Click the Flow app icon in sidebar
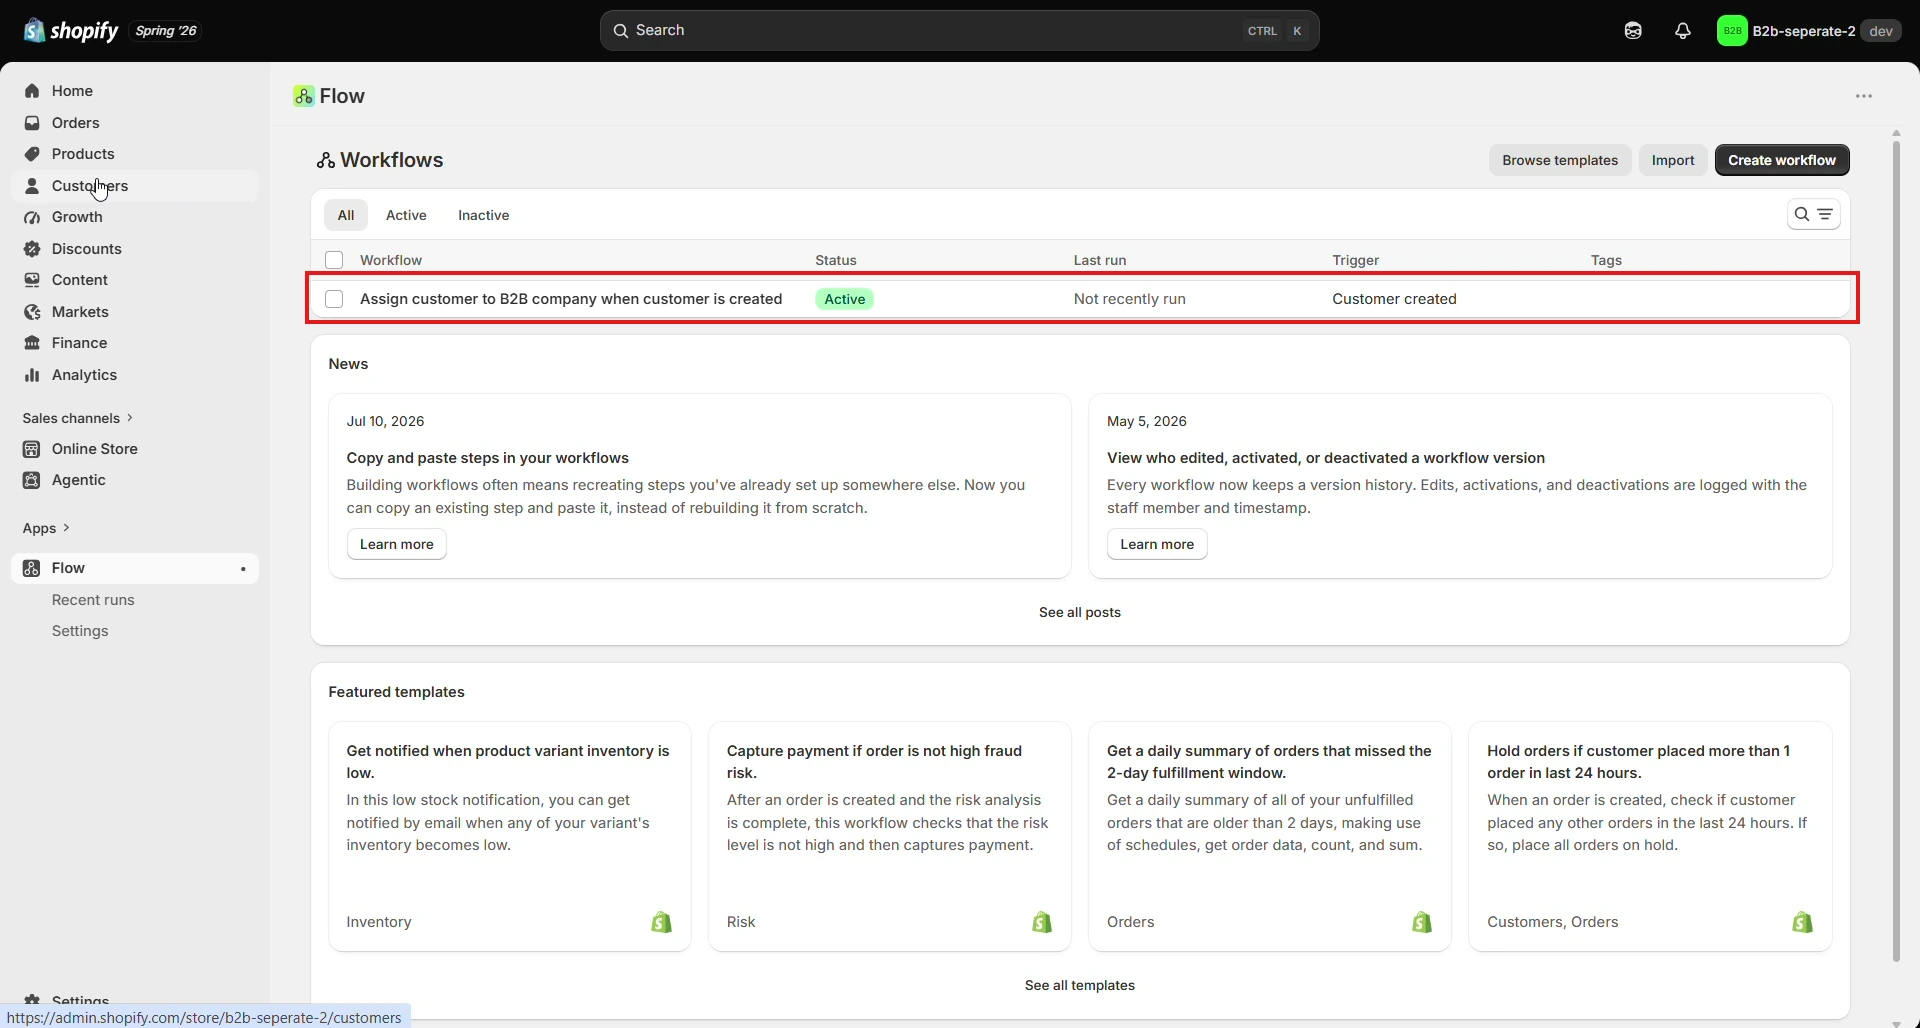 32,568
